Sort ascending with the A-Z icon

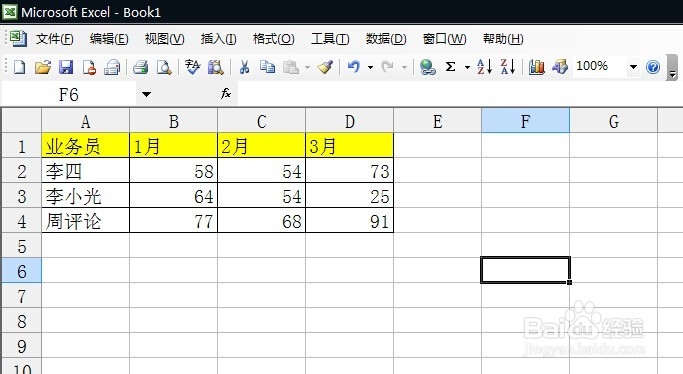484,67
